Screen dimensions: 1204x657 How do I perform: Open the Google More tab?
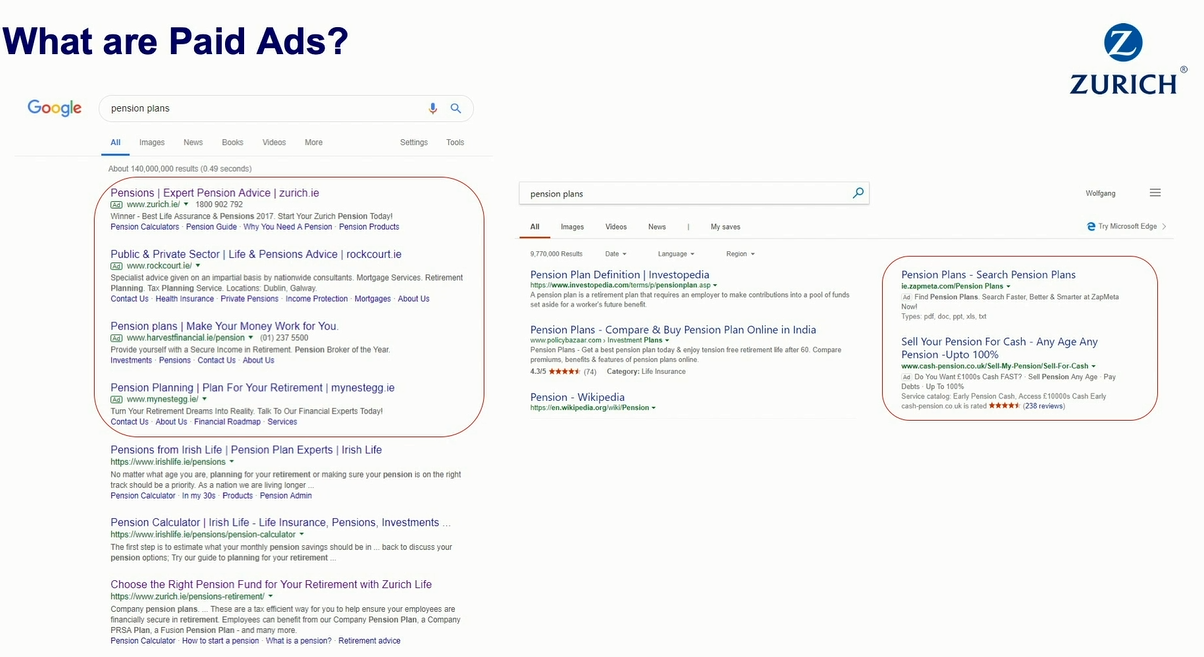314,143
